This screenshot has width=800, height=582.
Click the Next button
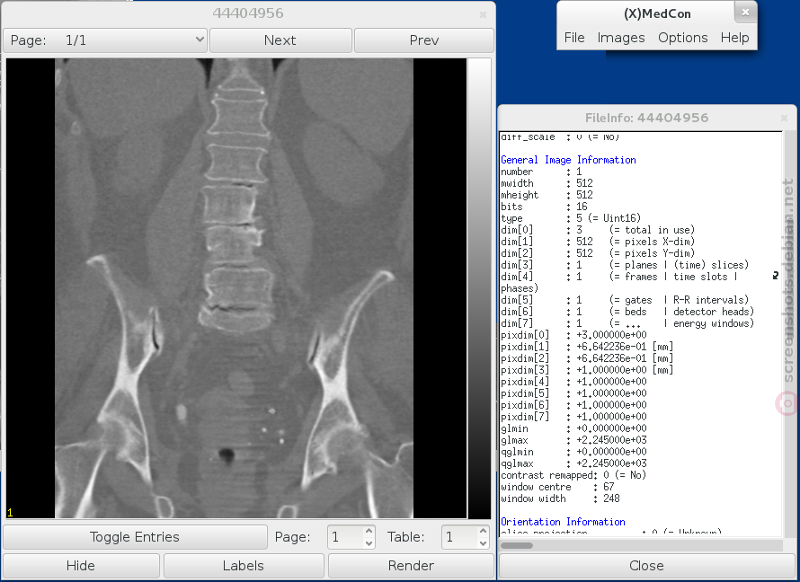(x=280, y=40)
